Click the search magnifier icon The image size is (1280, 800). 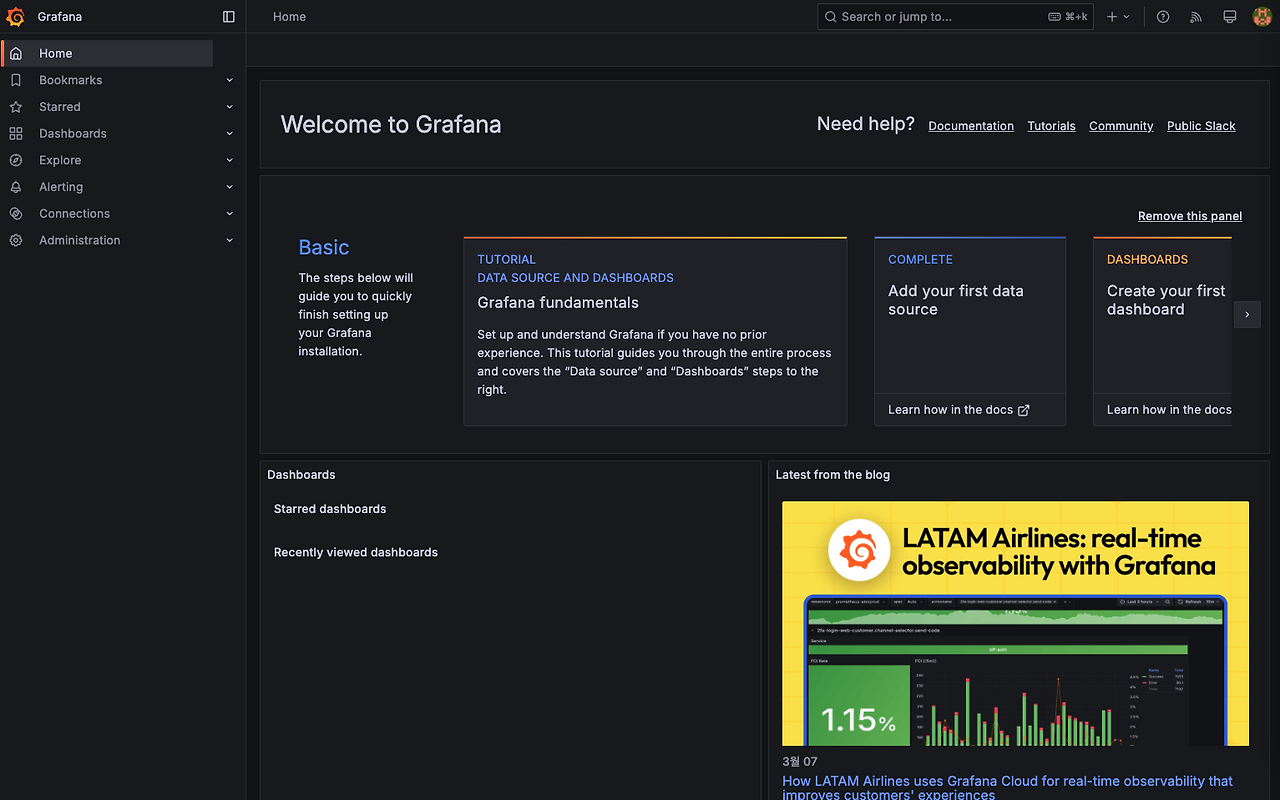coord(831,17)
